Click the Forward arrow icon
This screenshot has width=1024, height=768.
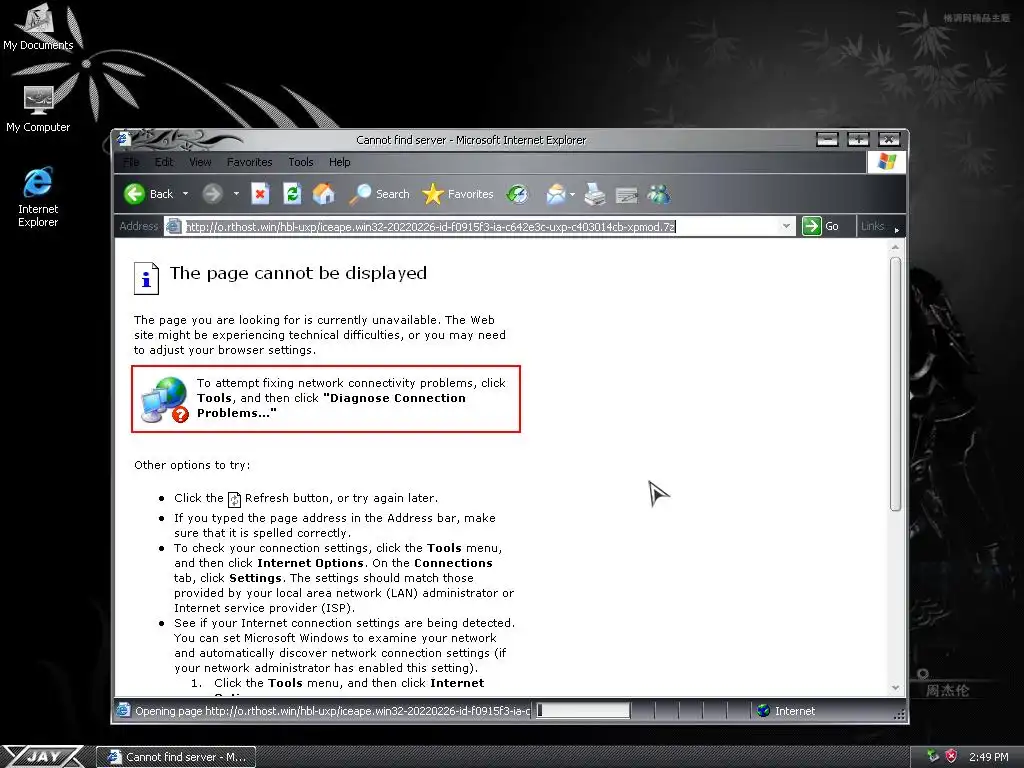212,194
